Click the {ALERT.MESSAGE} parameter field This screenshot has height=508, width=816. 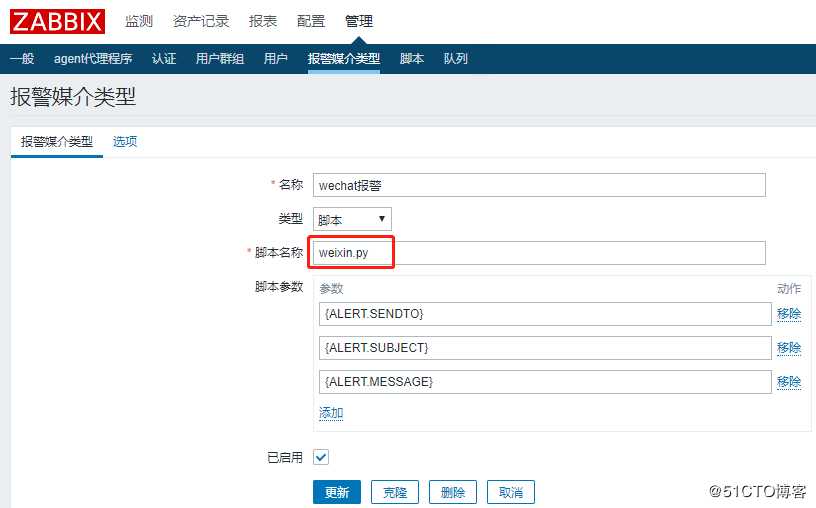coord(545,382)
